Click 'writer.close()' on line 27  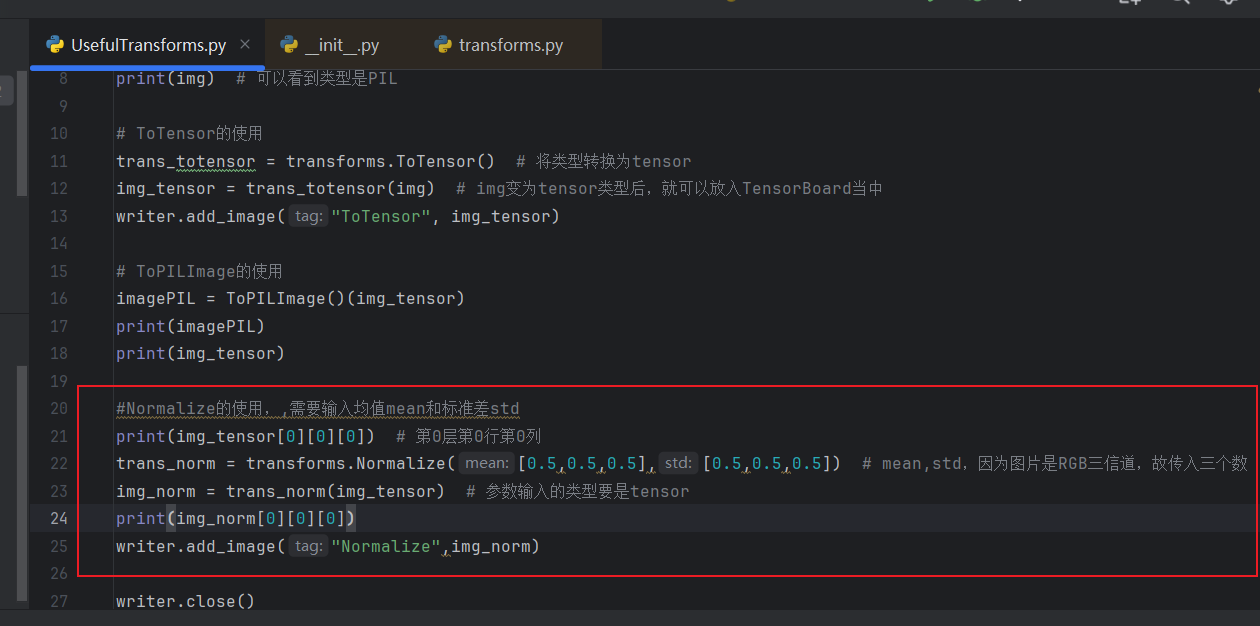click(x=185, y=601)
